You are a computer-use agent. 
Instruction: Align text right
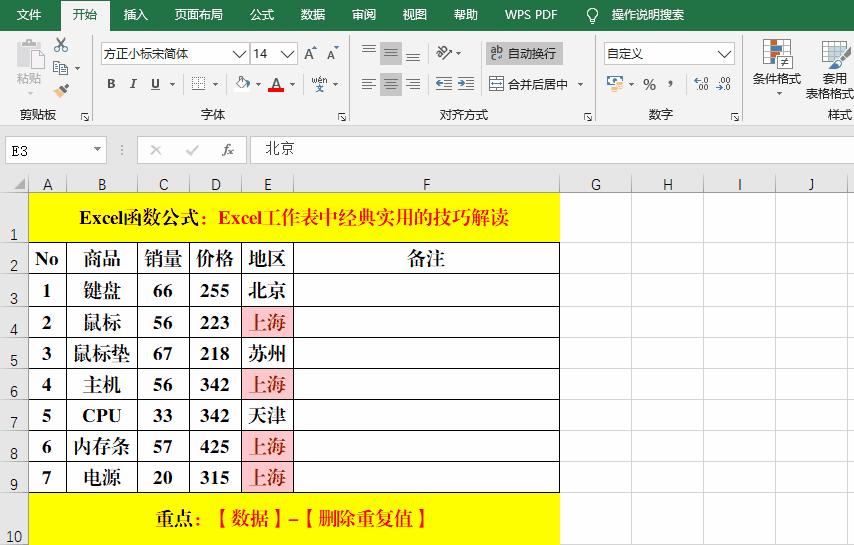413,84
